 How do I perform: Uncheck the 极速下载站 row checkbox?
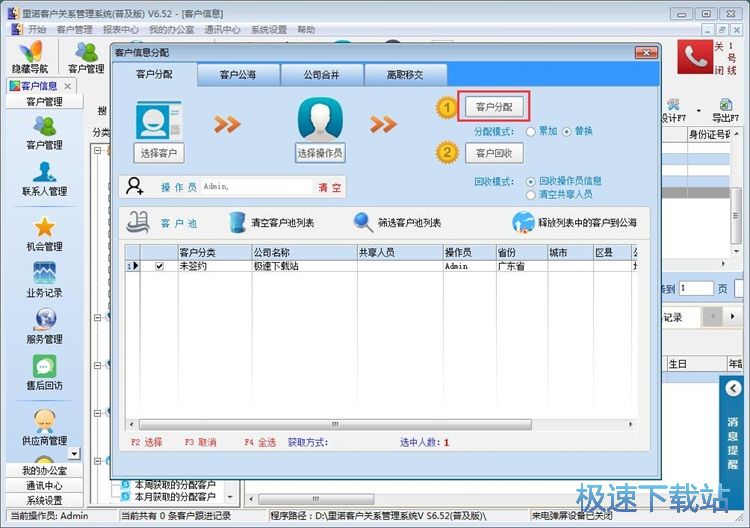(x=159, y=266)
